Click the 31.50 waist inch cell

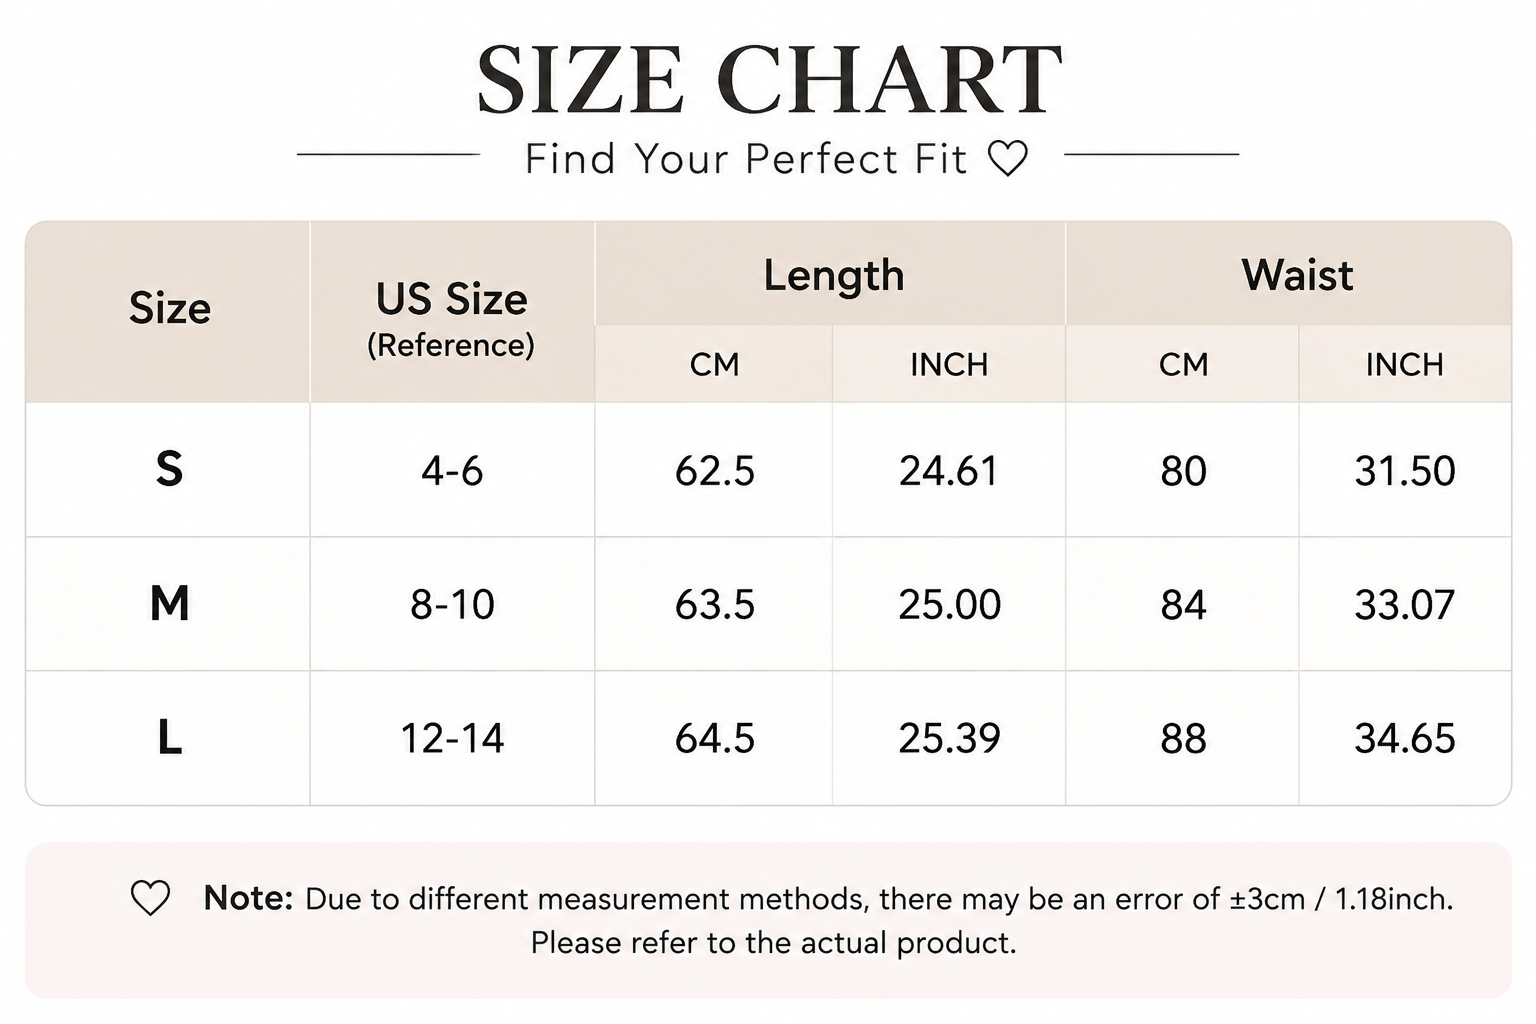1404,470
